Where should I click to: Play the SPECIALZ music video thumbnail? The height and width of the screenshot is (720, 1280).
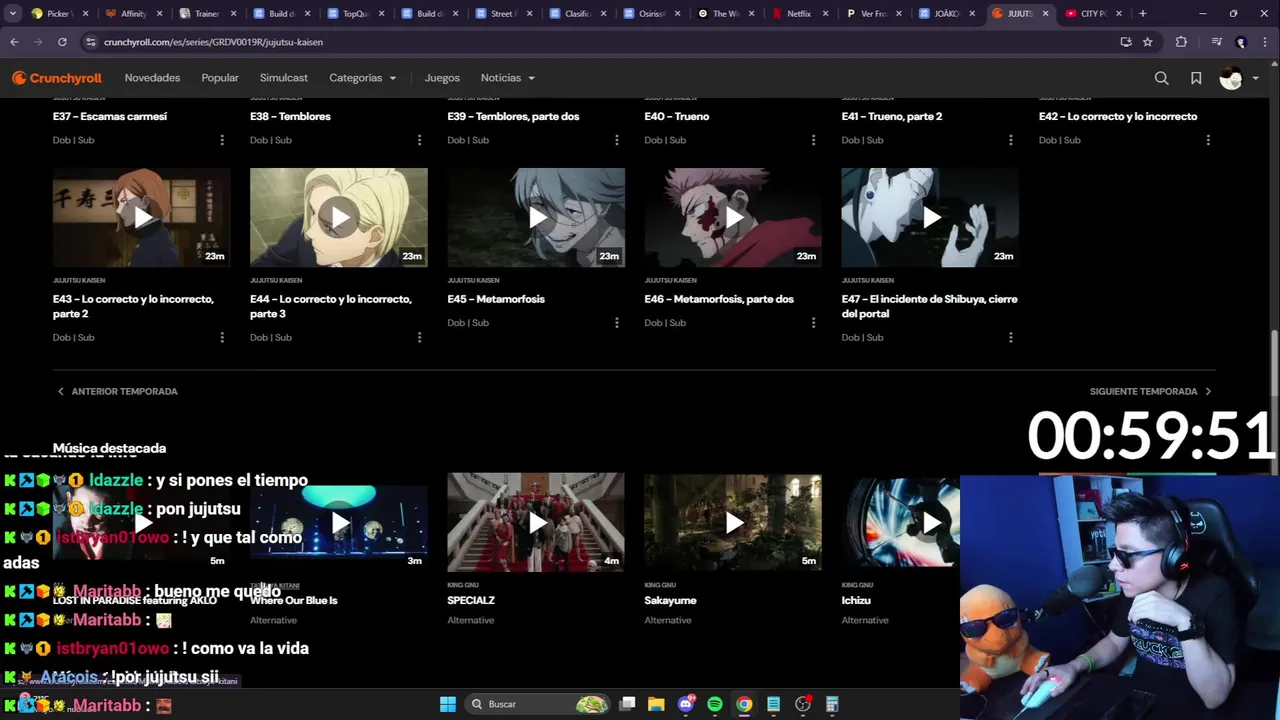coord(536,522)
